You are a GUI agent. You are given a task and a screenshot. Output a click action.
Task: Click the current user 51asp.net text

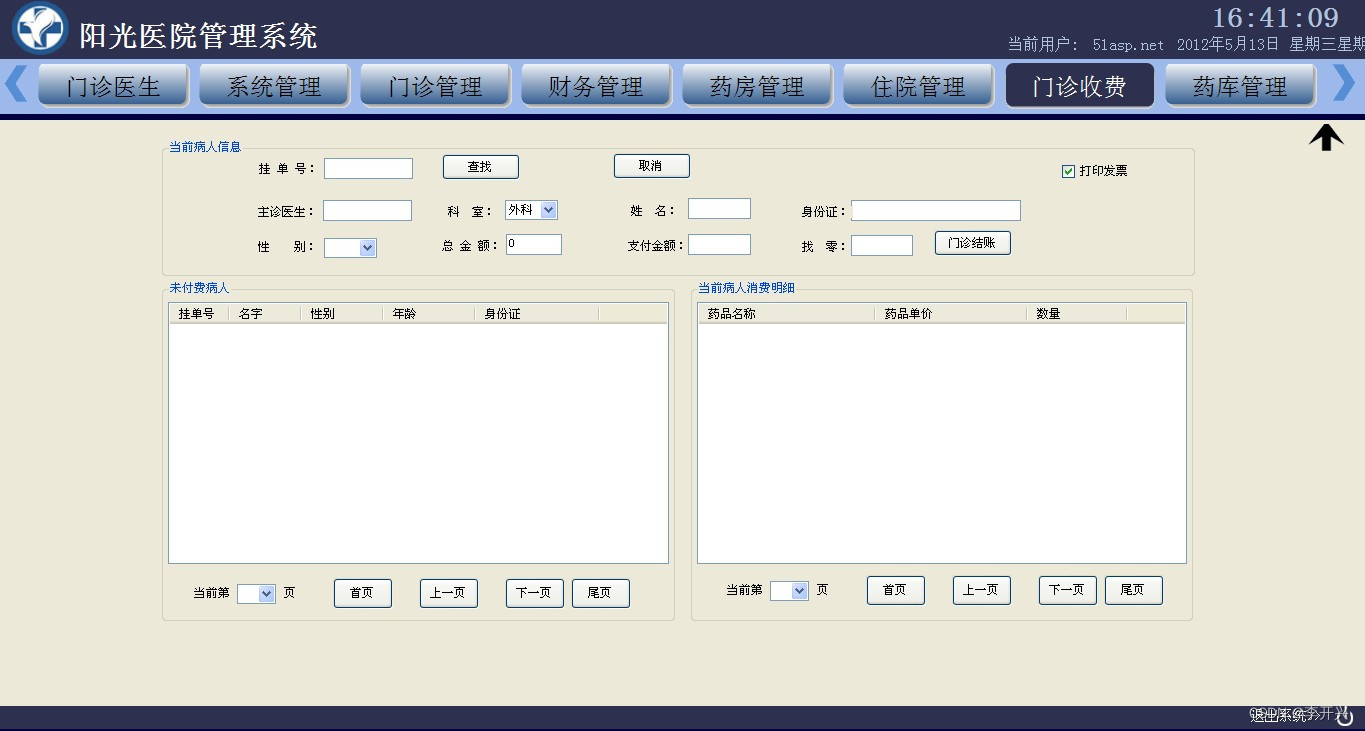(x=1128, y=45)
